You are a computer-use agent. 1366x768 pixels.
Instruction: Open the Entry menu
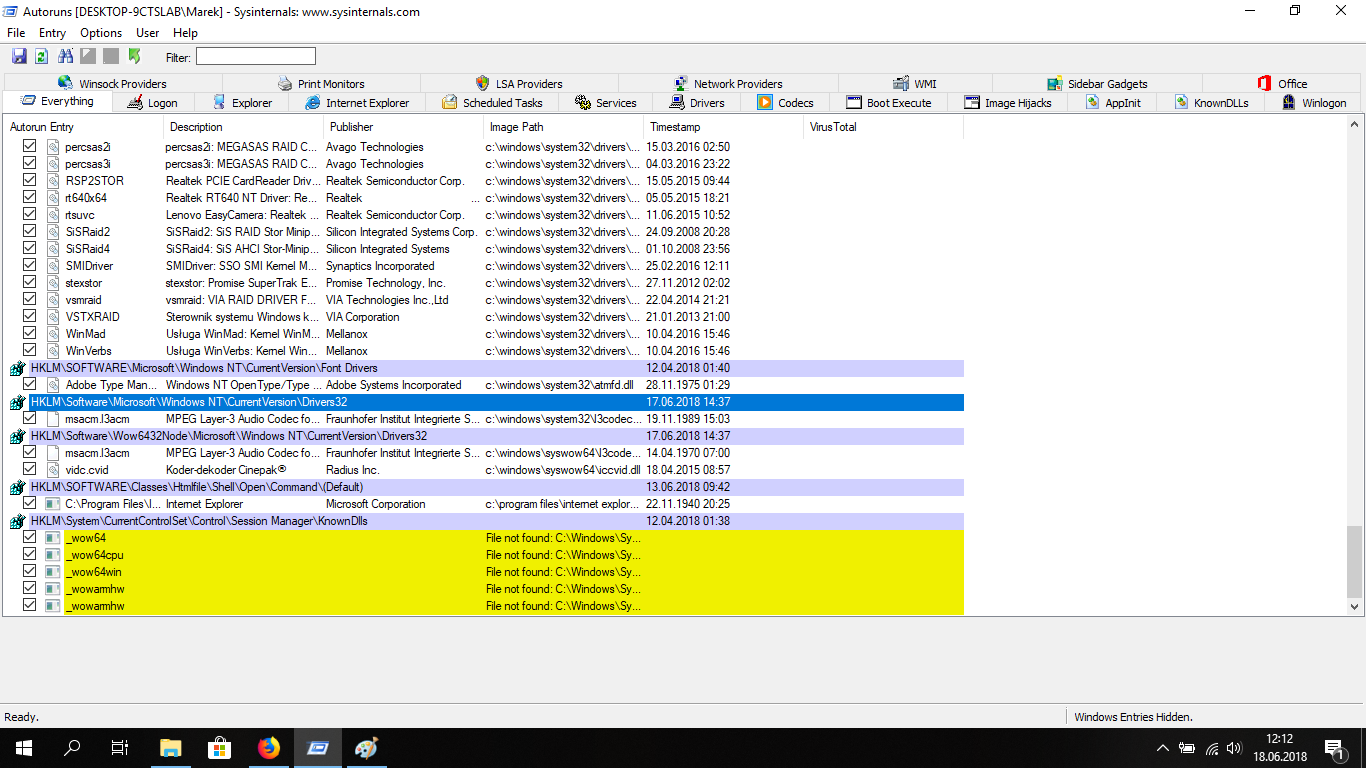coord(52,33)
